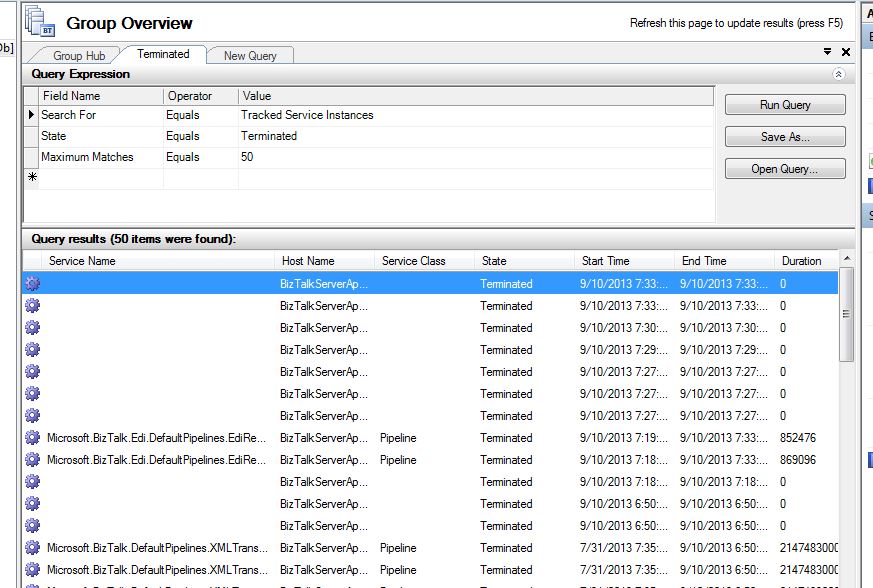The image size is (873, 588).
Task: Click Equals operator in Maximum Matches row
Action: tap(201, 157)
